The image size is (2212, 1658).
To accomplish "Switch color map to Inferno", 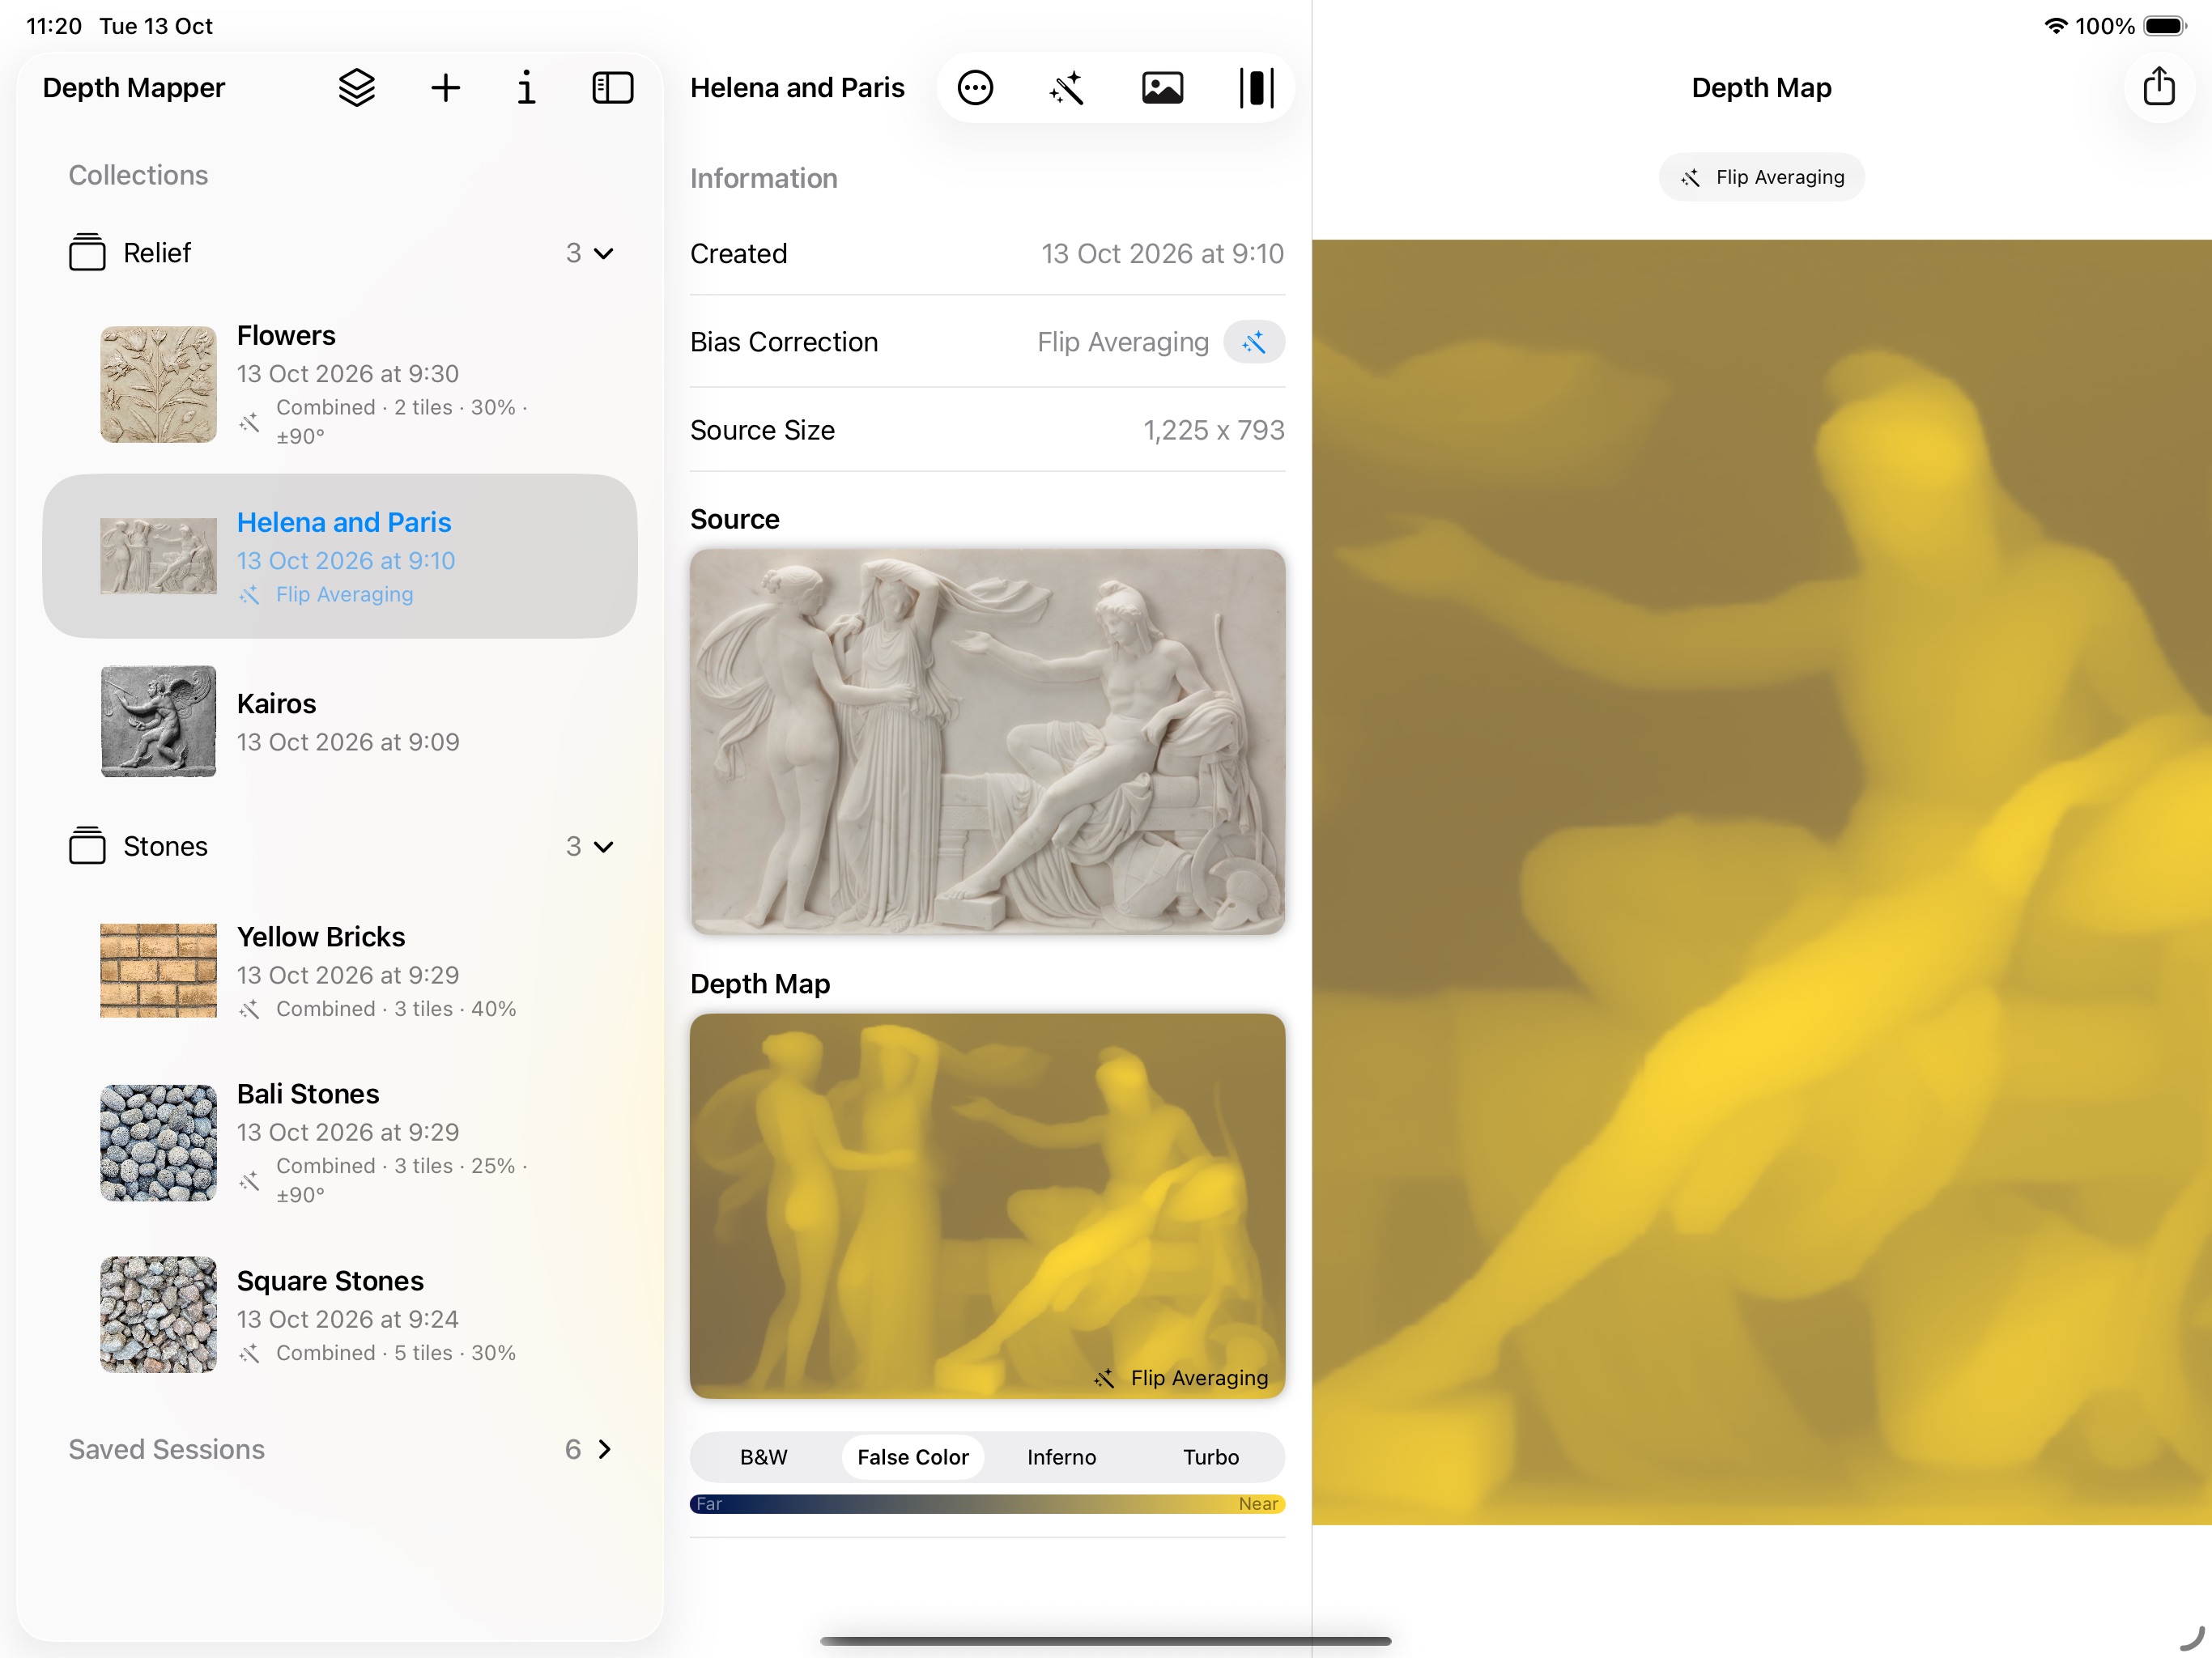I will click(x=1061, y=1457).
